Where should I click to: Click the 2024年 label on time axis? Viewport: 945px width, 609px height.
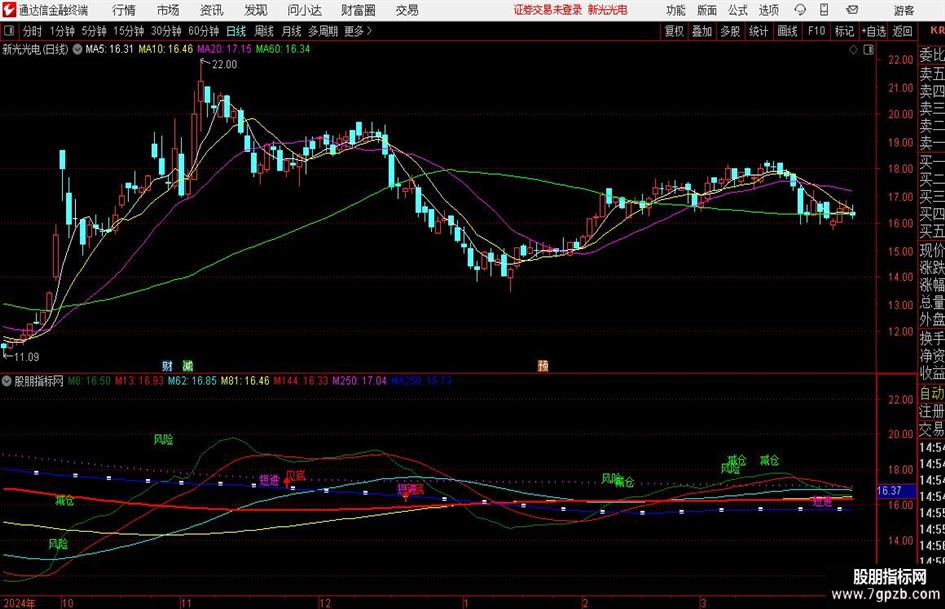(x=18, y=603)
